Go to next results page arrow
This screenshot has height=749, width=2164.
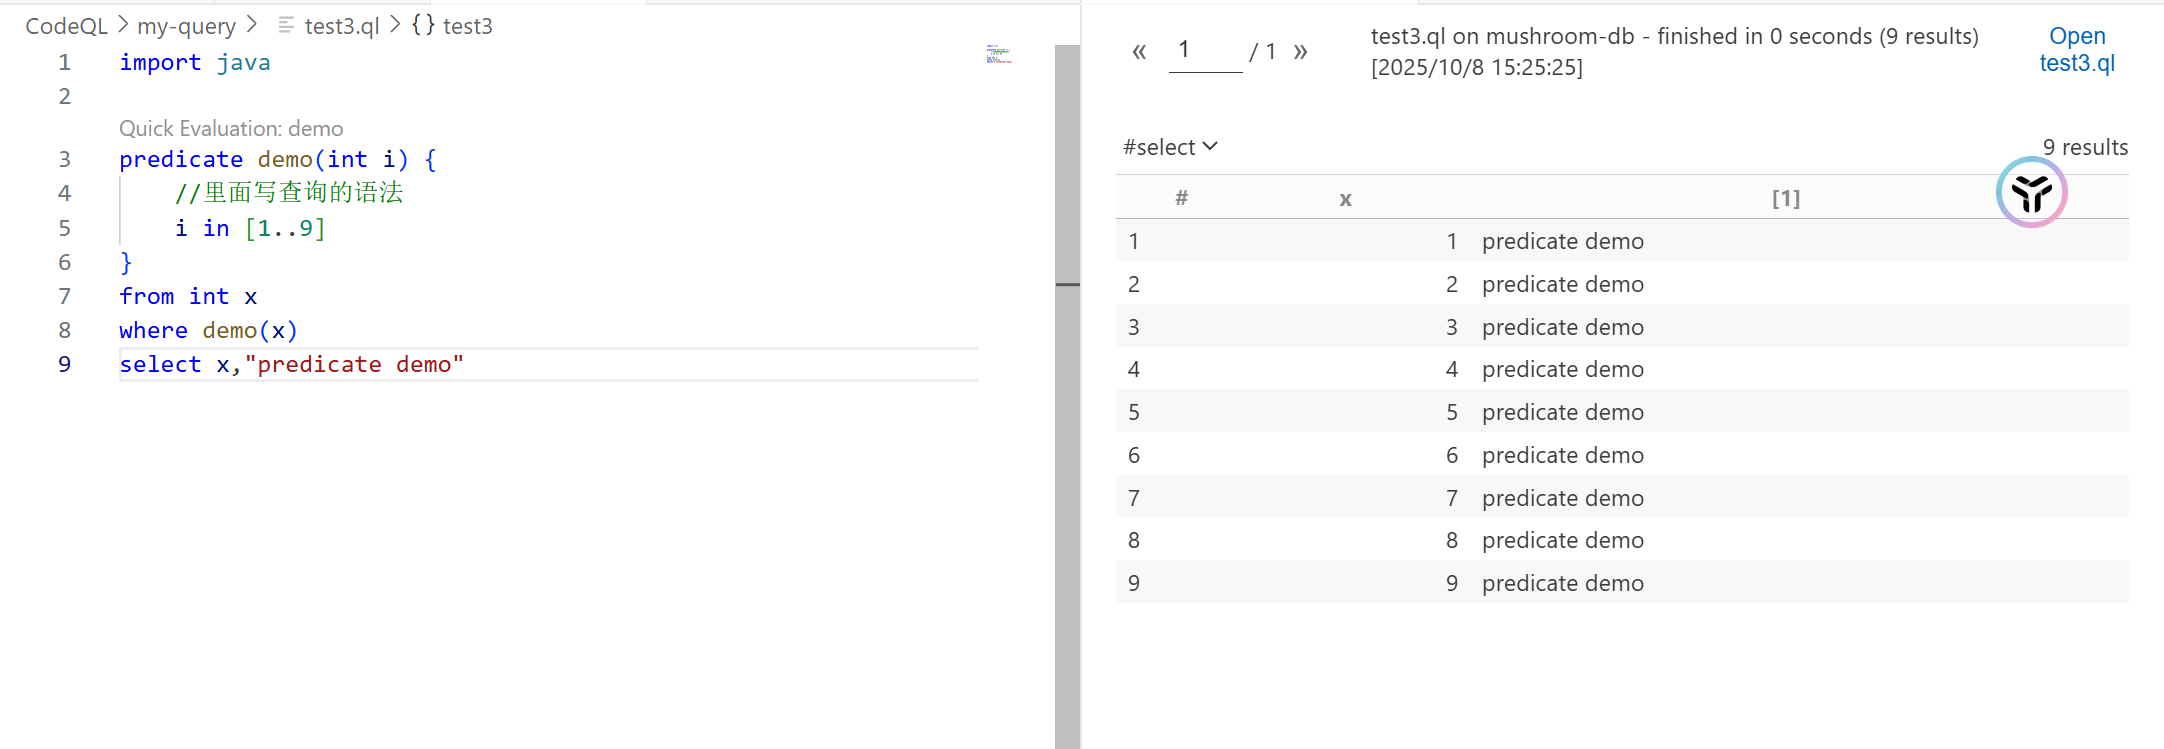(1300, 52)
